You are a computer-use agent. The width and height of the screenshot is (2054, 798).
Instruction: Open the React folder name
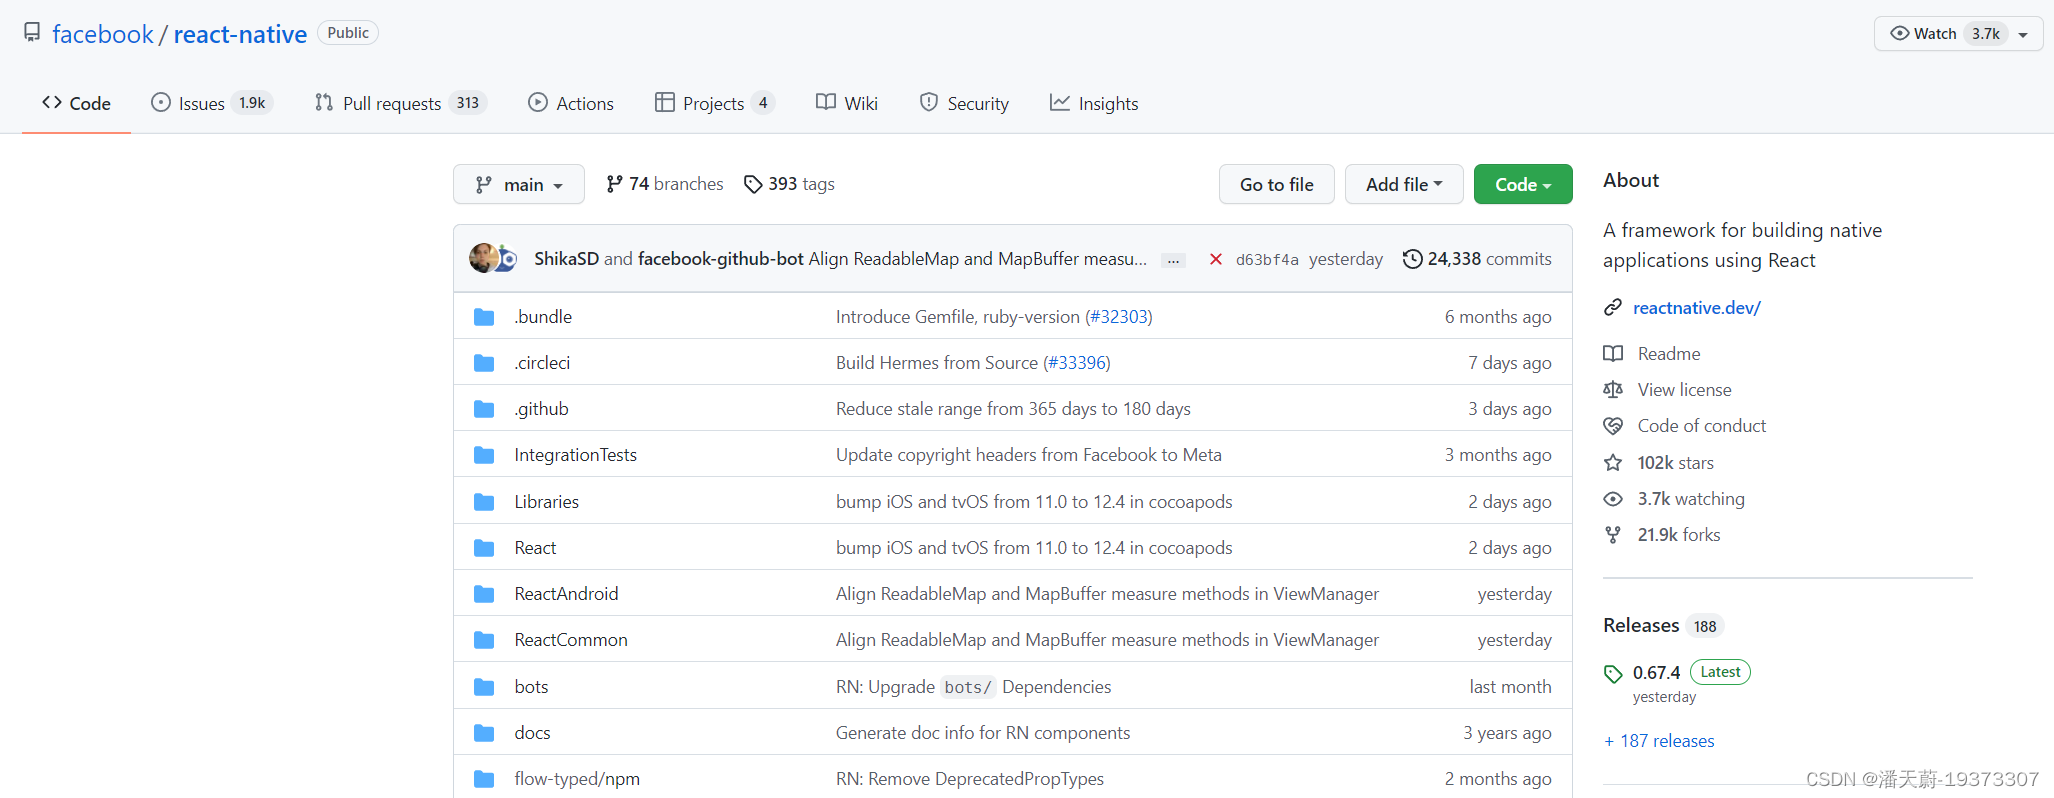535,548
